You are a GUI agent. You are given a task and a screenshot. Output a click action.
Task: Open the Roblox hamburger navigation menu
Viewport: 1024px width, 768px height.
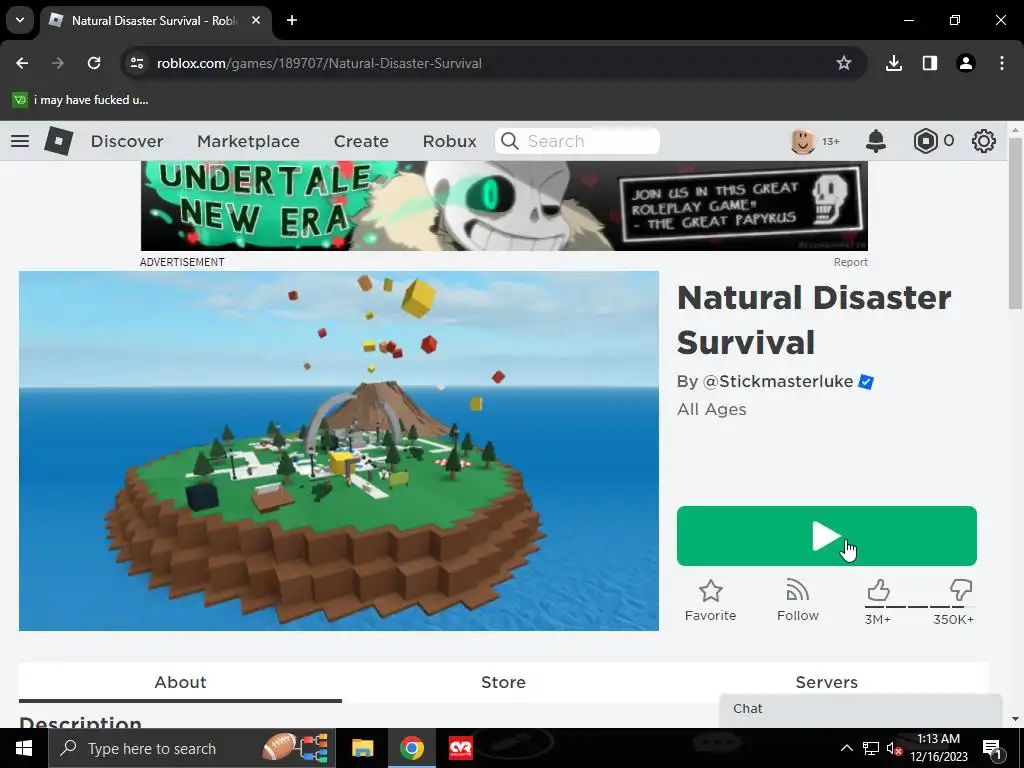click(x=20, y=141)
